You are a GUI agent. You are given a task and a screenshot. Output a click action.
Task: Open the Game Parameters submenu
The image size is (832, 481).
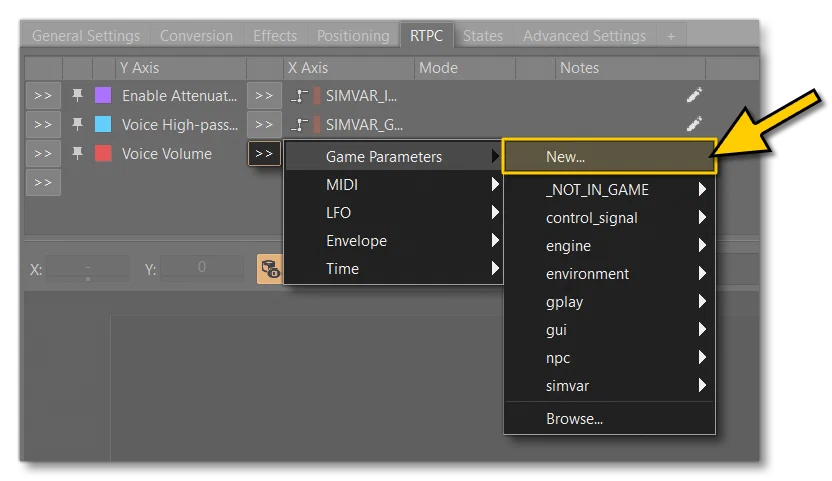click(394, 157)
